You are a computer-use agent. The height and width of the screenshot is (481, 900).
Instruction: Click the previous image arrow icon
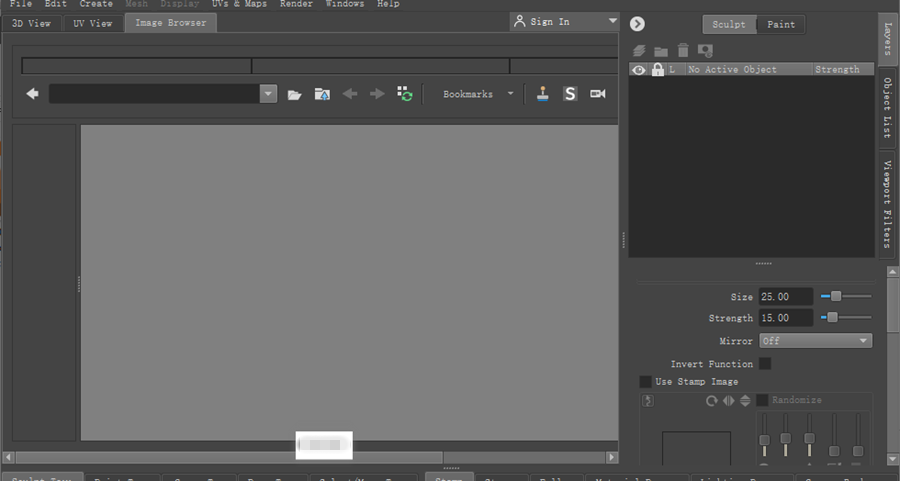pyautogui.click(x=350, y=94)
